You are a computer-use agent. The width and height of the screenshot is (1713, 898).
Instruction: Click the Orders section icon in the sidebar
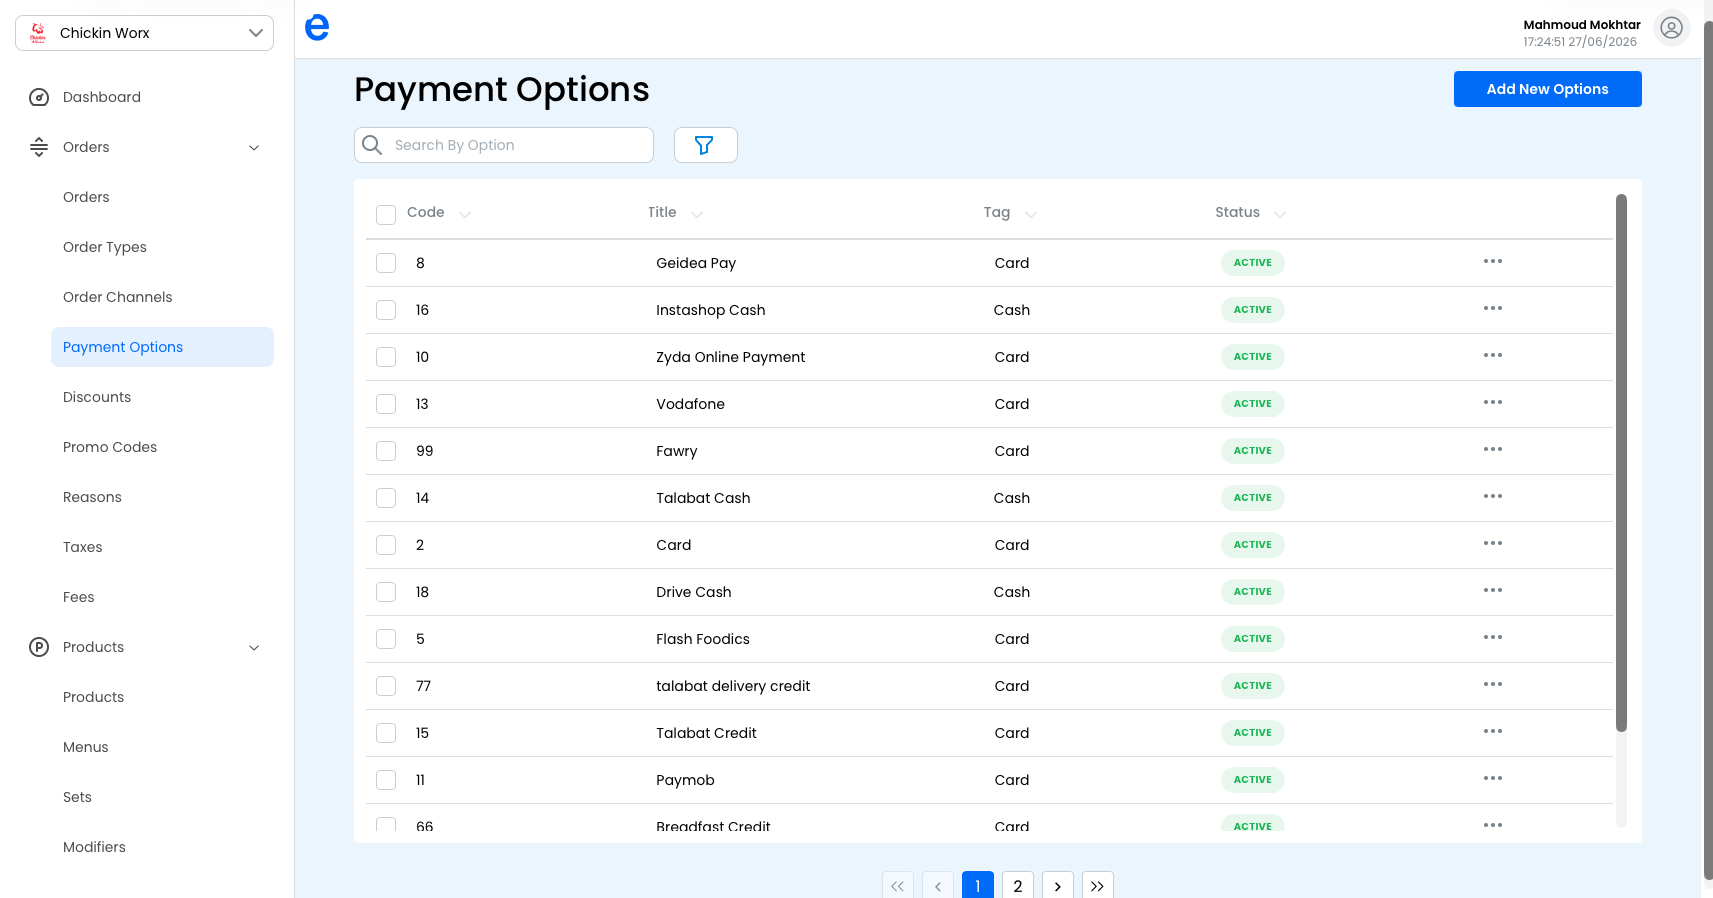click(x=39, y=147)
